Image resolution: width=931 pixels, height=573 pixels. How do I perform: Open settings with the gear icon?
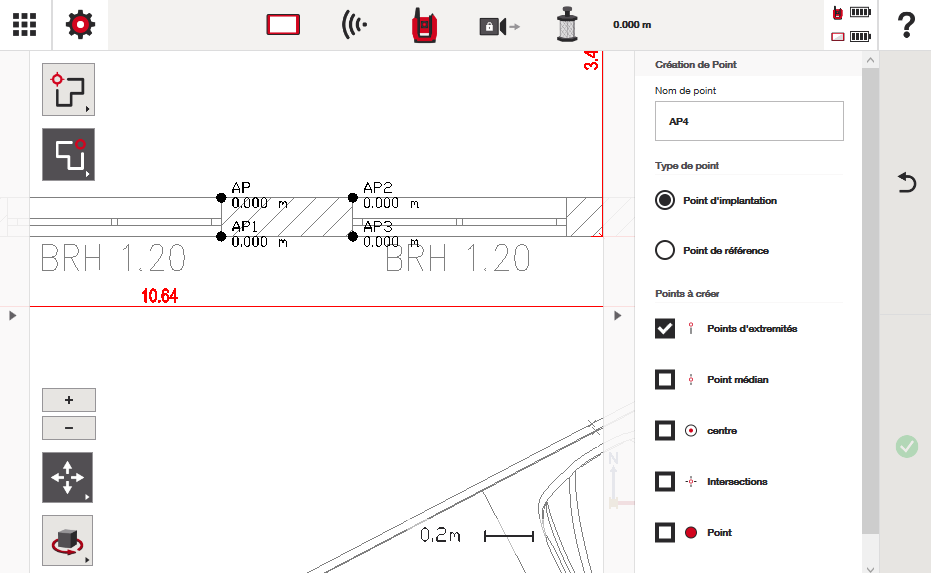point(80,25)
